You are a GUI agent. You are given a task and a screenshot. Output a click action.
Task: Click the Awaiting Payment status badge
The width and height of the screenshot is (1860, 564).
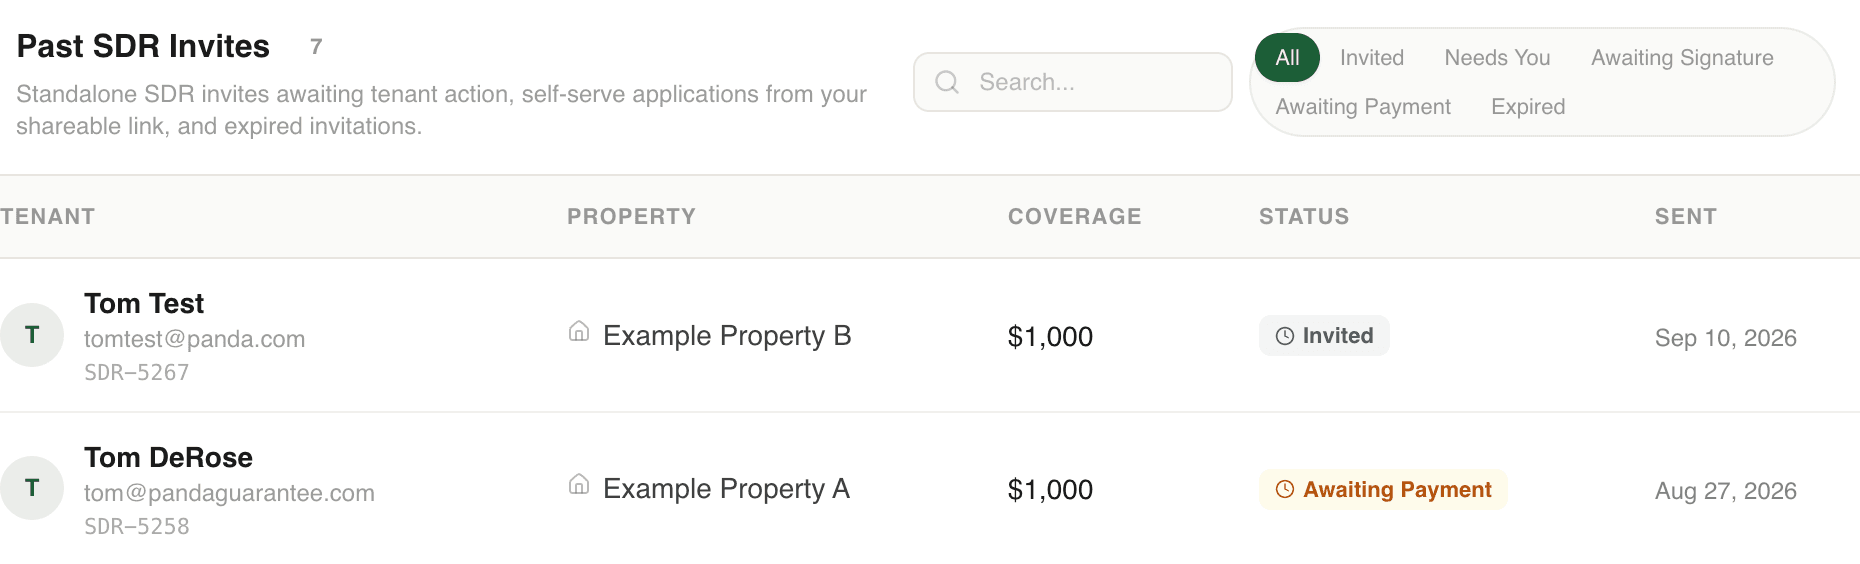click(1383, 489)
